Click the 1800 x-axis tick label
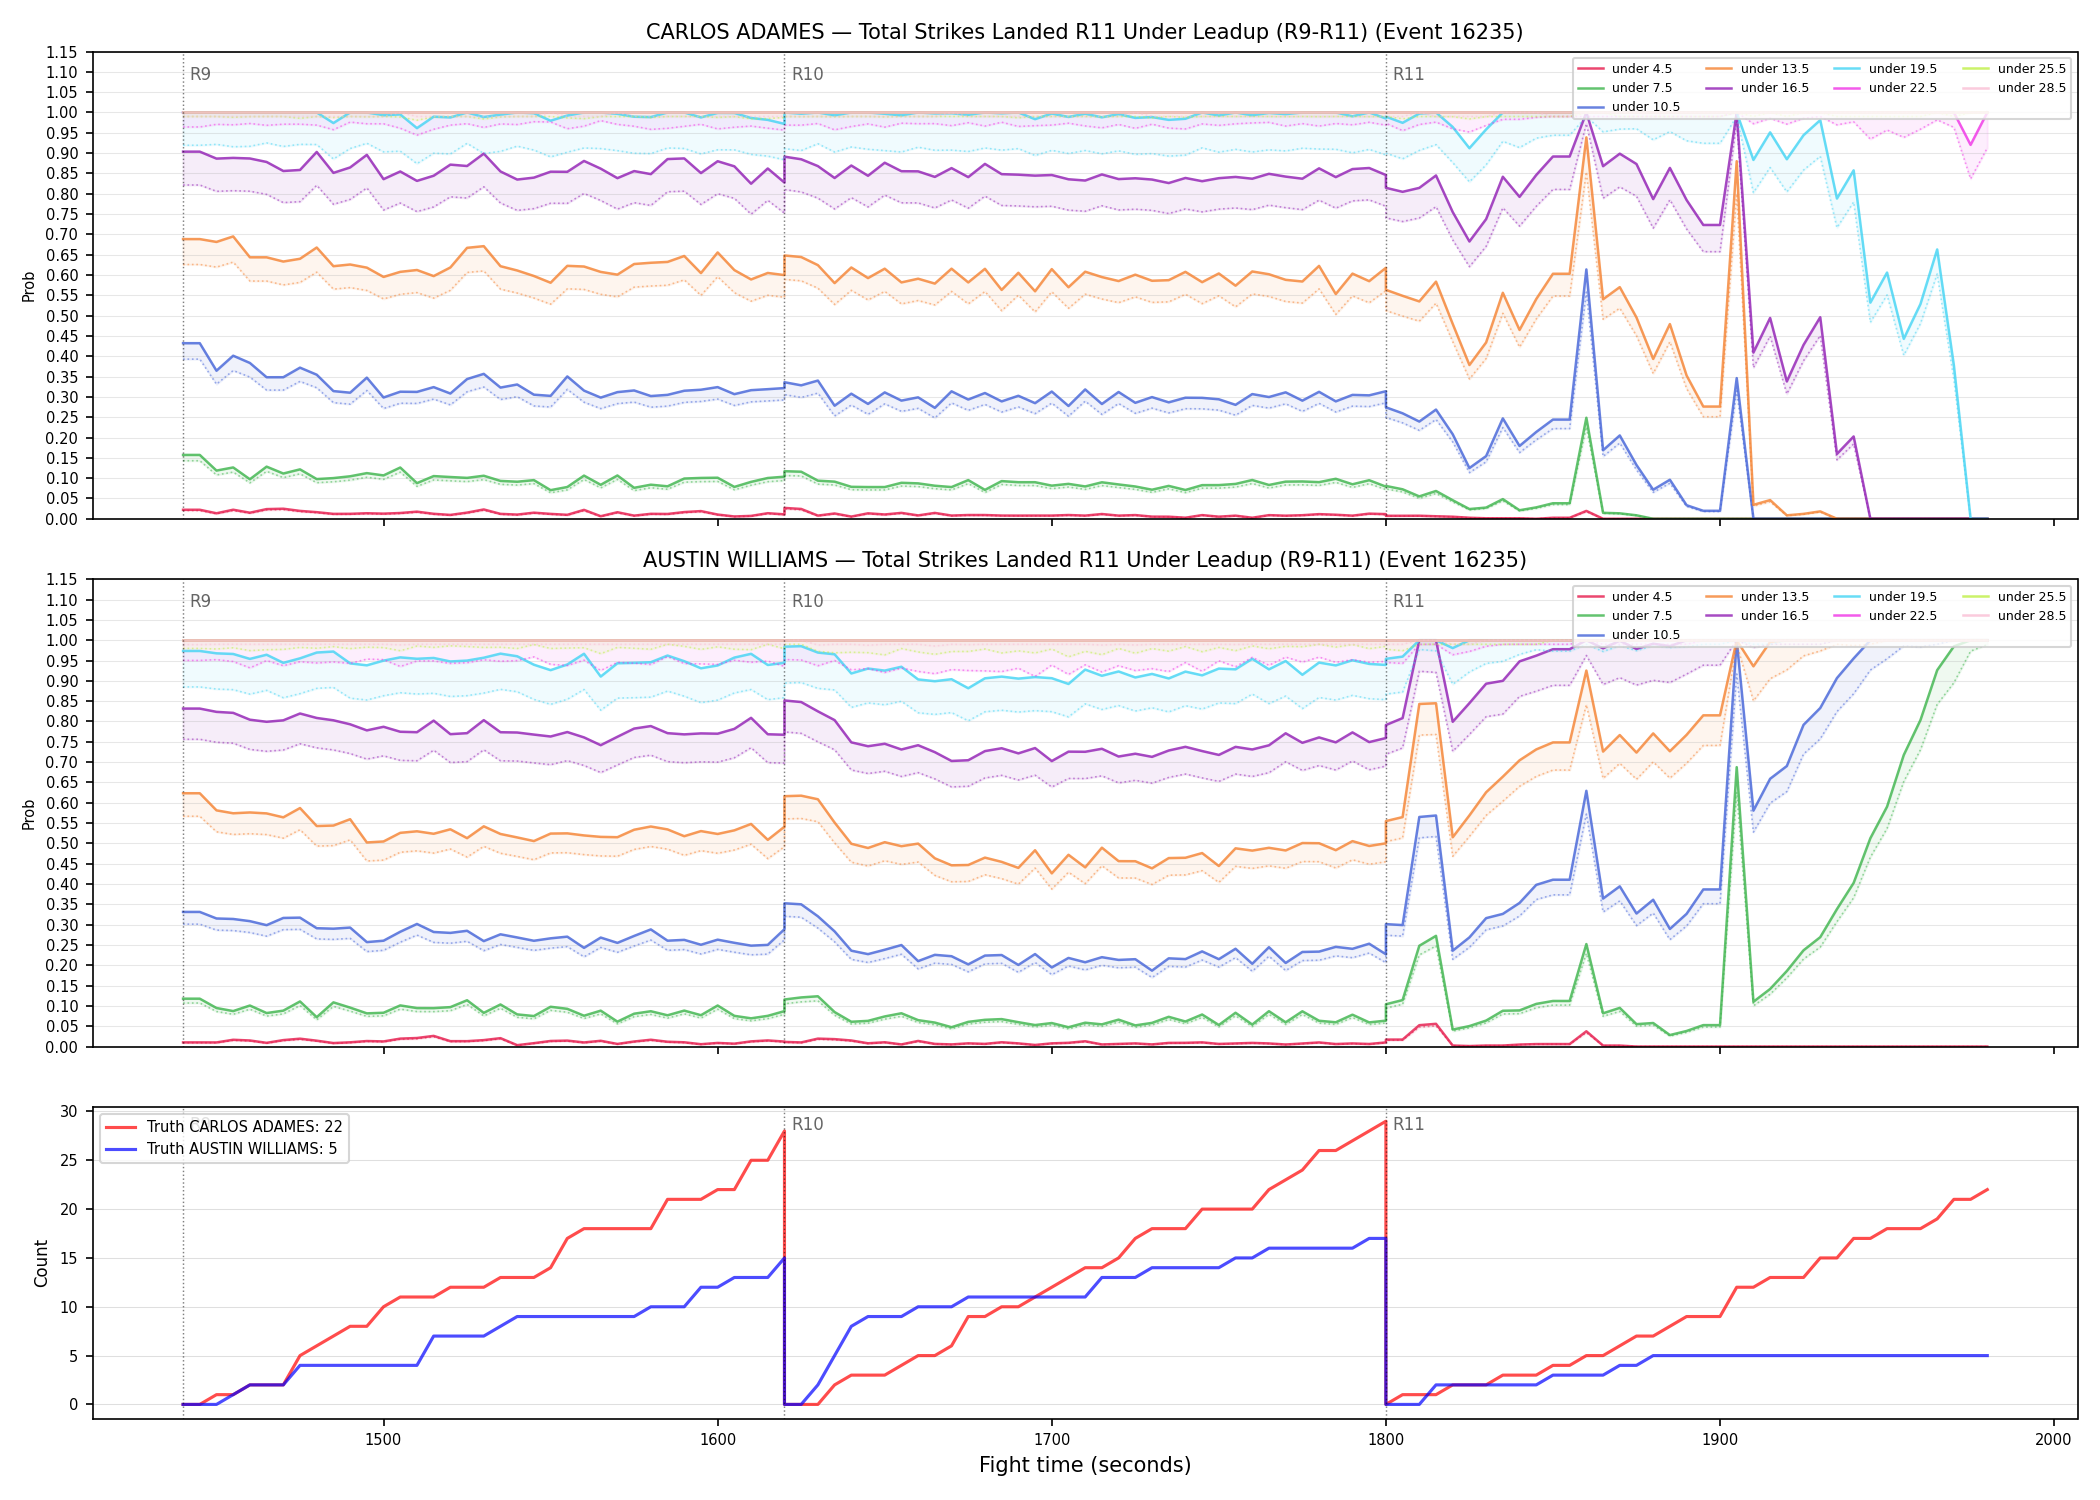Image resolution: width=2100 pixels, height=1500 pixels. pos(1385,1439)
